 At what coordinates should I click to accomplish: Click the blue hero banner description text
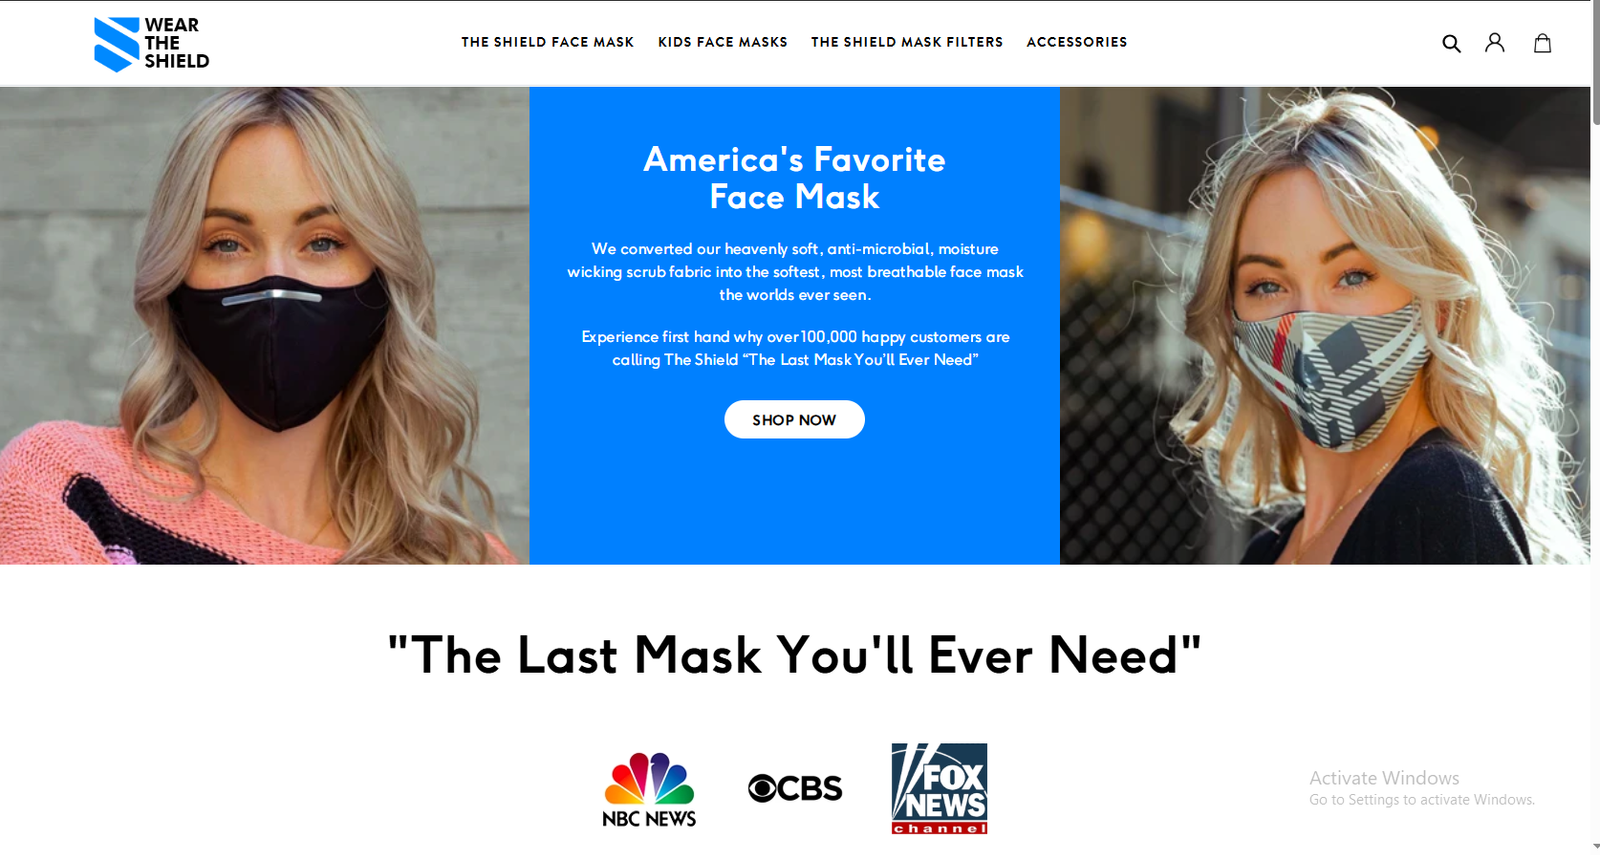coord(795,304)
